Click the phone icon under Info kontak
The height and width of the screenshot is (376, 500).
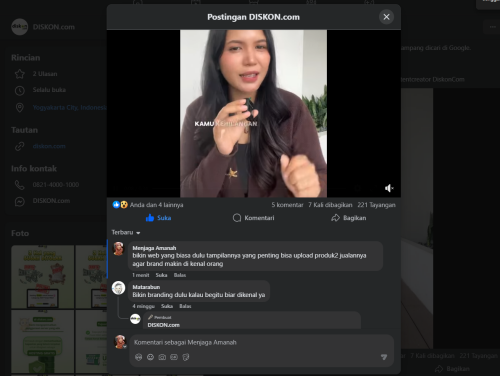(x=20, y=185)
